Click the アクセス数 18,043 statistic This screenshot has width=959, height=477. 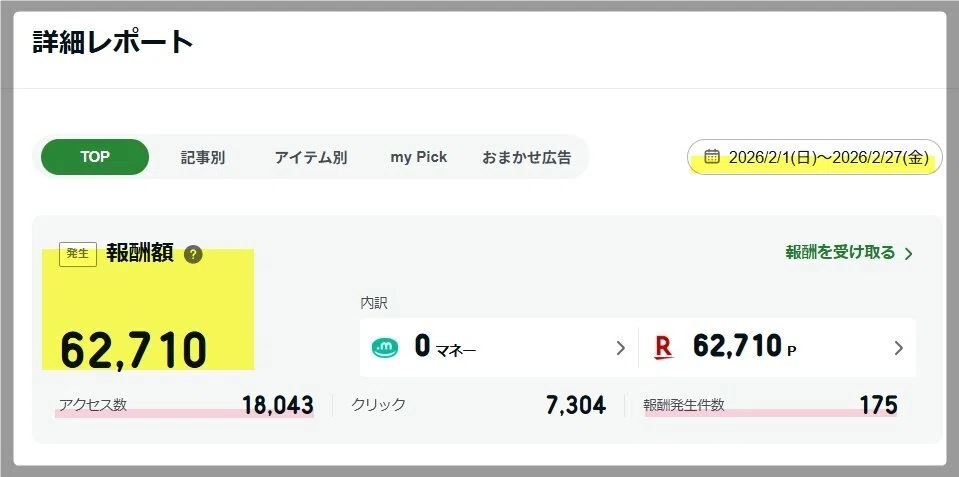[x=185, y=405]
